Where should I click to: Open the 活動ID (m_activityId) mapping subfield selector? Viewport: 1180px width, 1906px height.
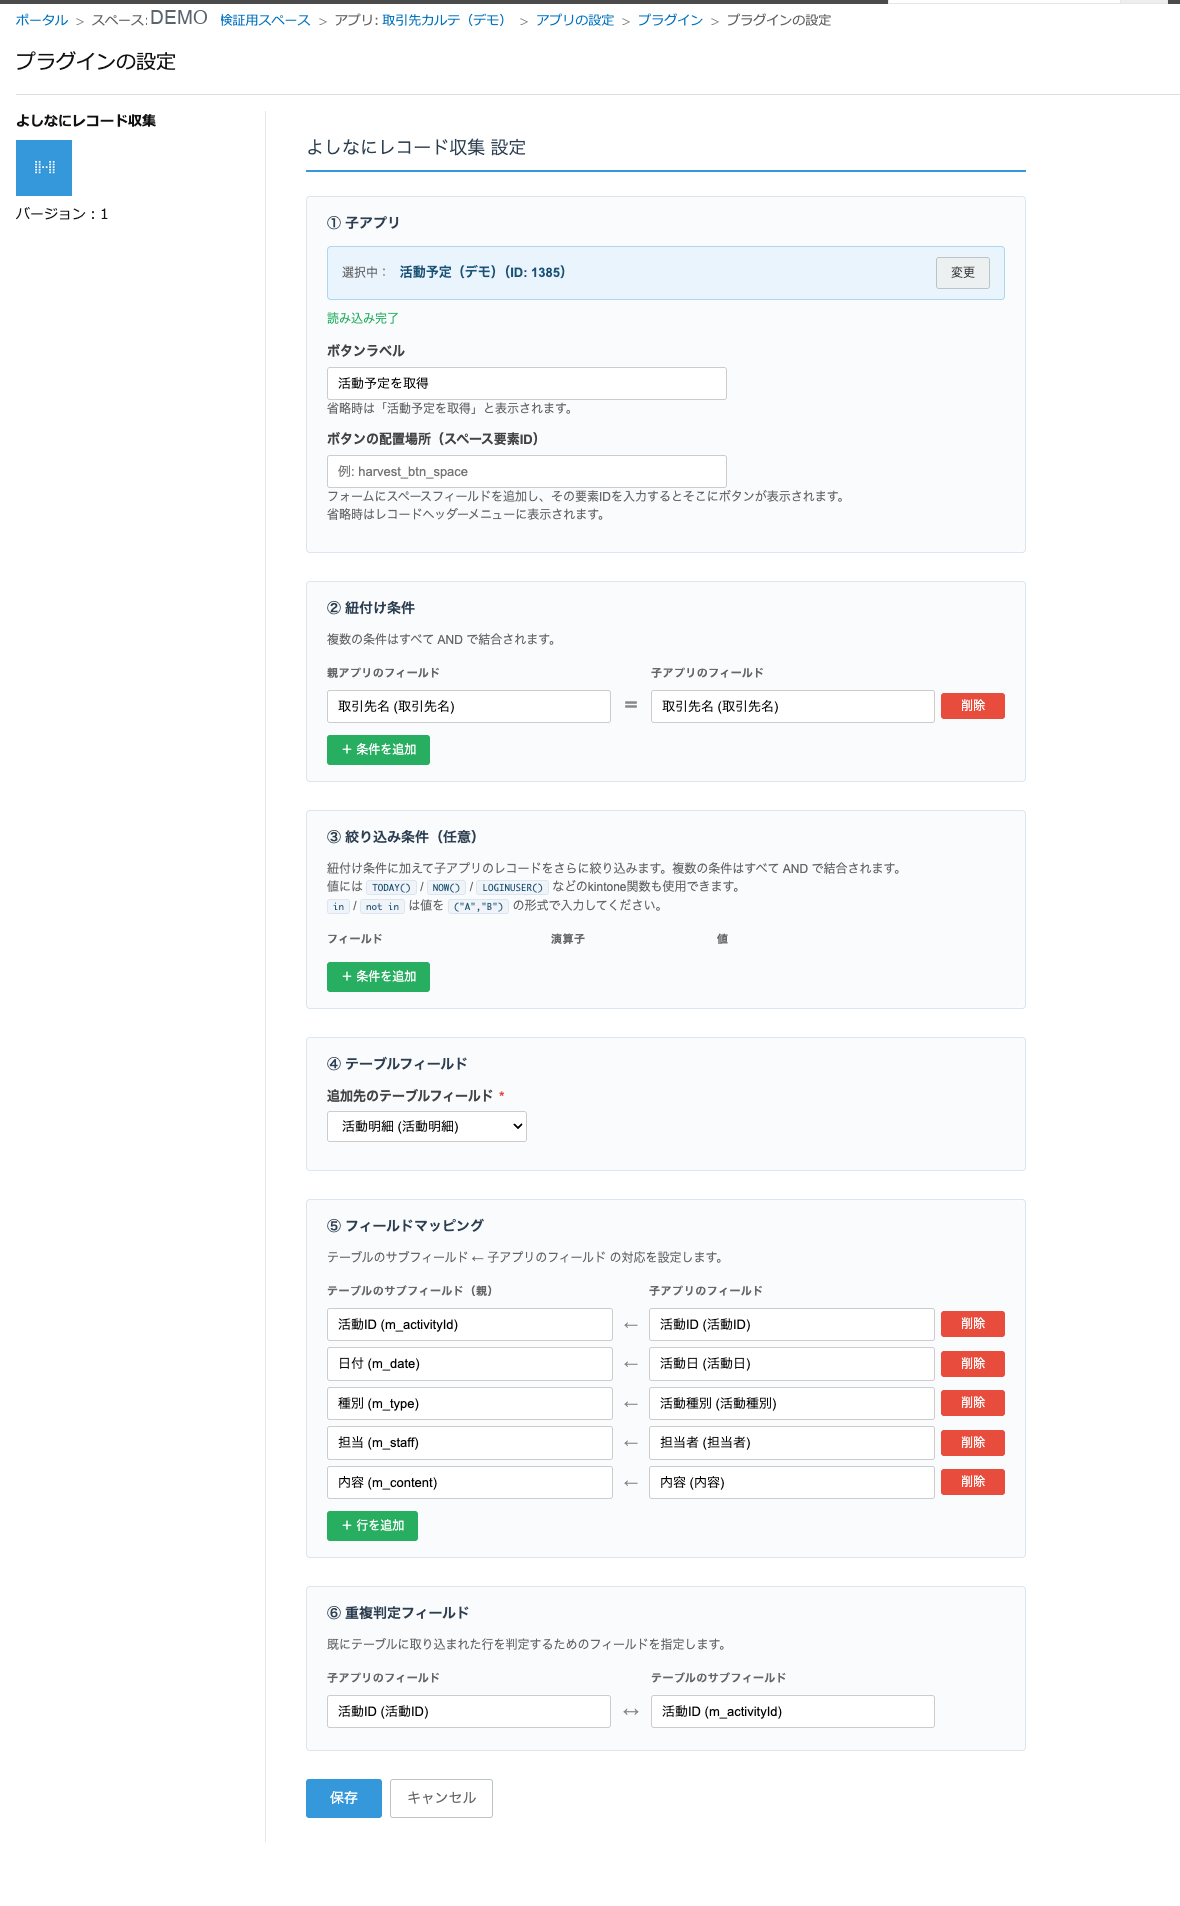pyautogui.click(x=470, y=1324)
